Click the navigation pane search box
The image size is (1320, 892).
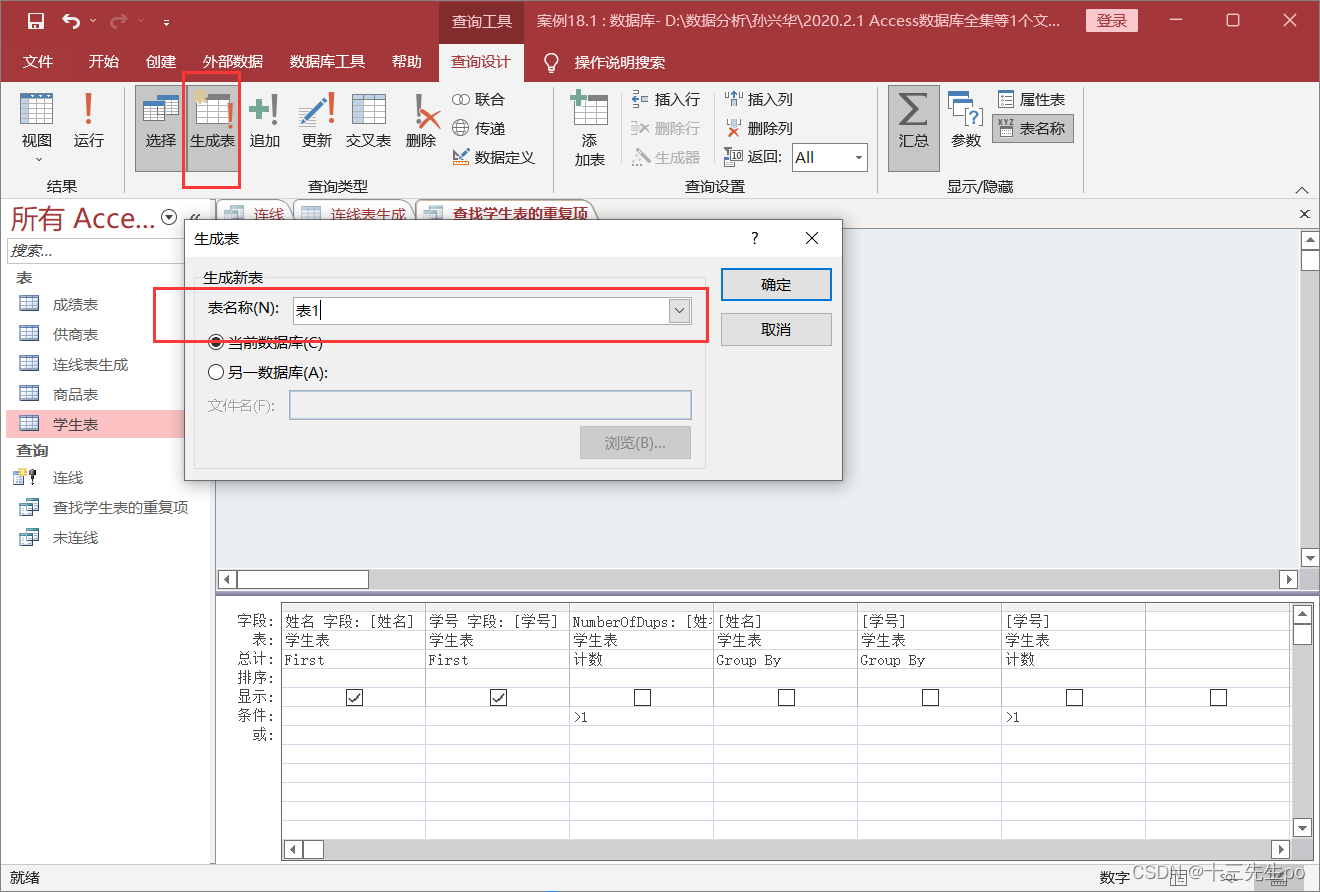[97, 250]
